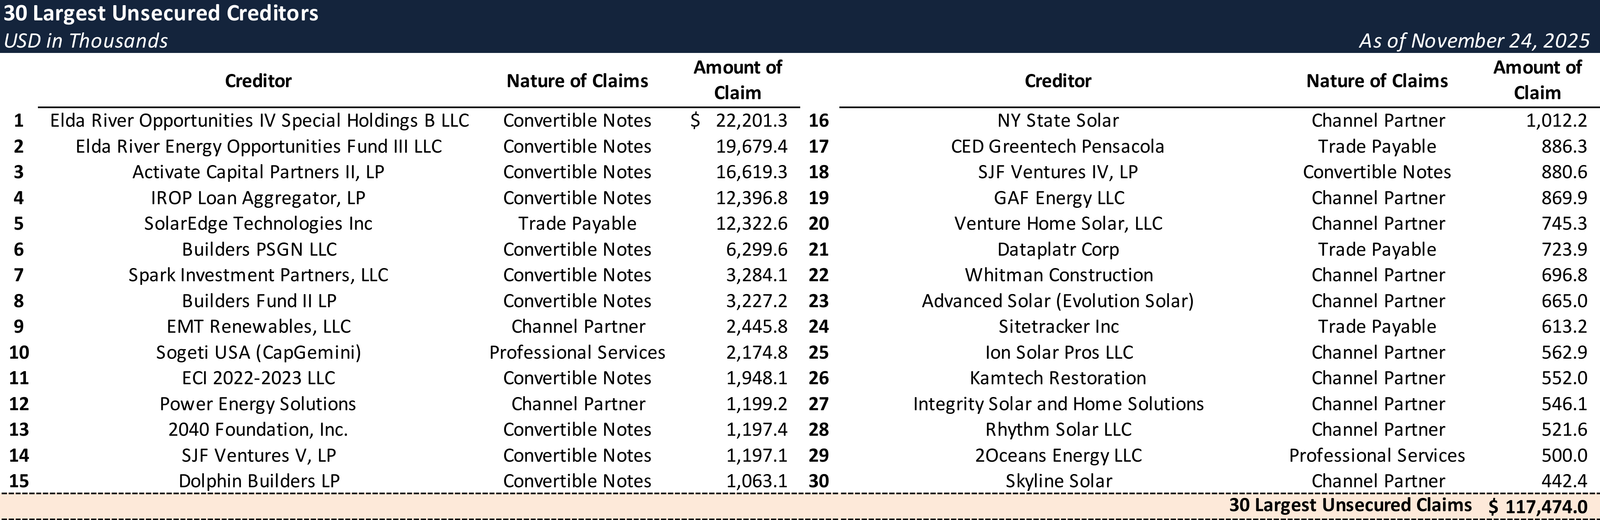Viewport: 1600px width, 520px height.
Task: Select Professional Services for Sogeti USA row
Action: click(x=577, y=353)
